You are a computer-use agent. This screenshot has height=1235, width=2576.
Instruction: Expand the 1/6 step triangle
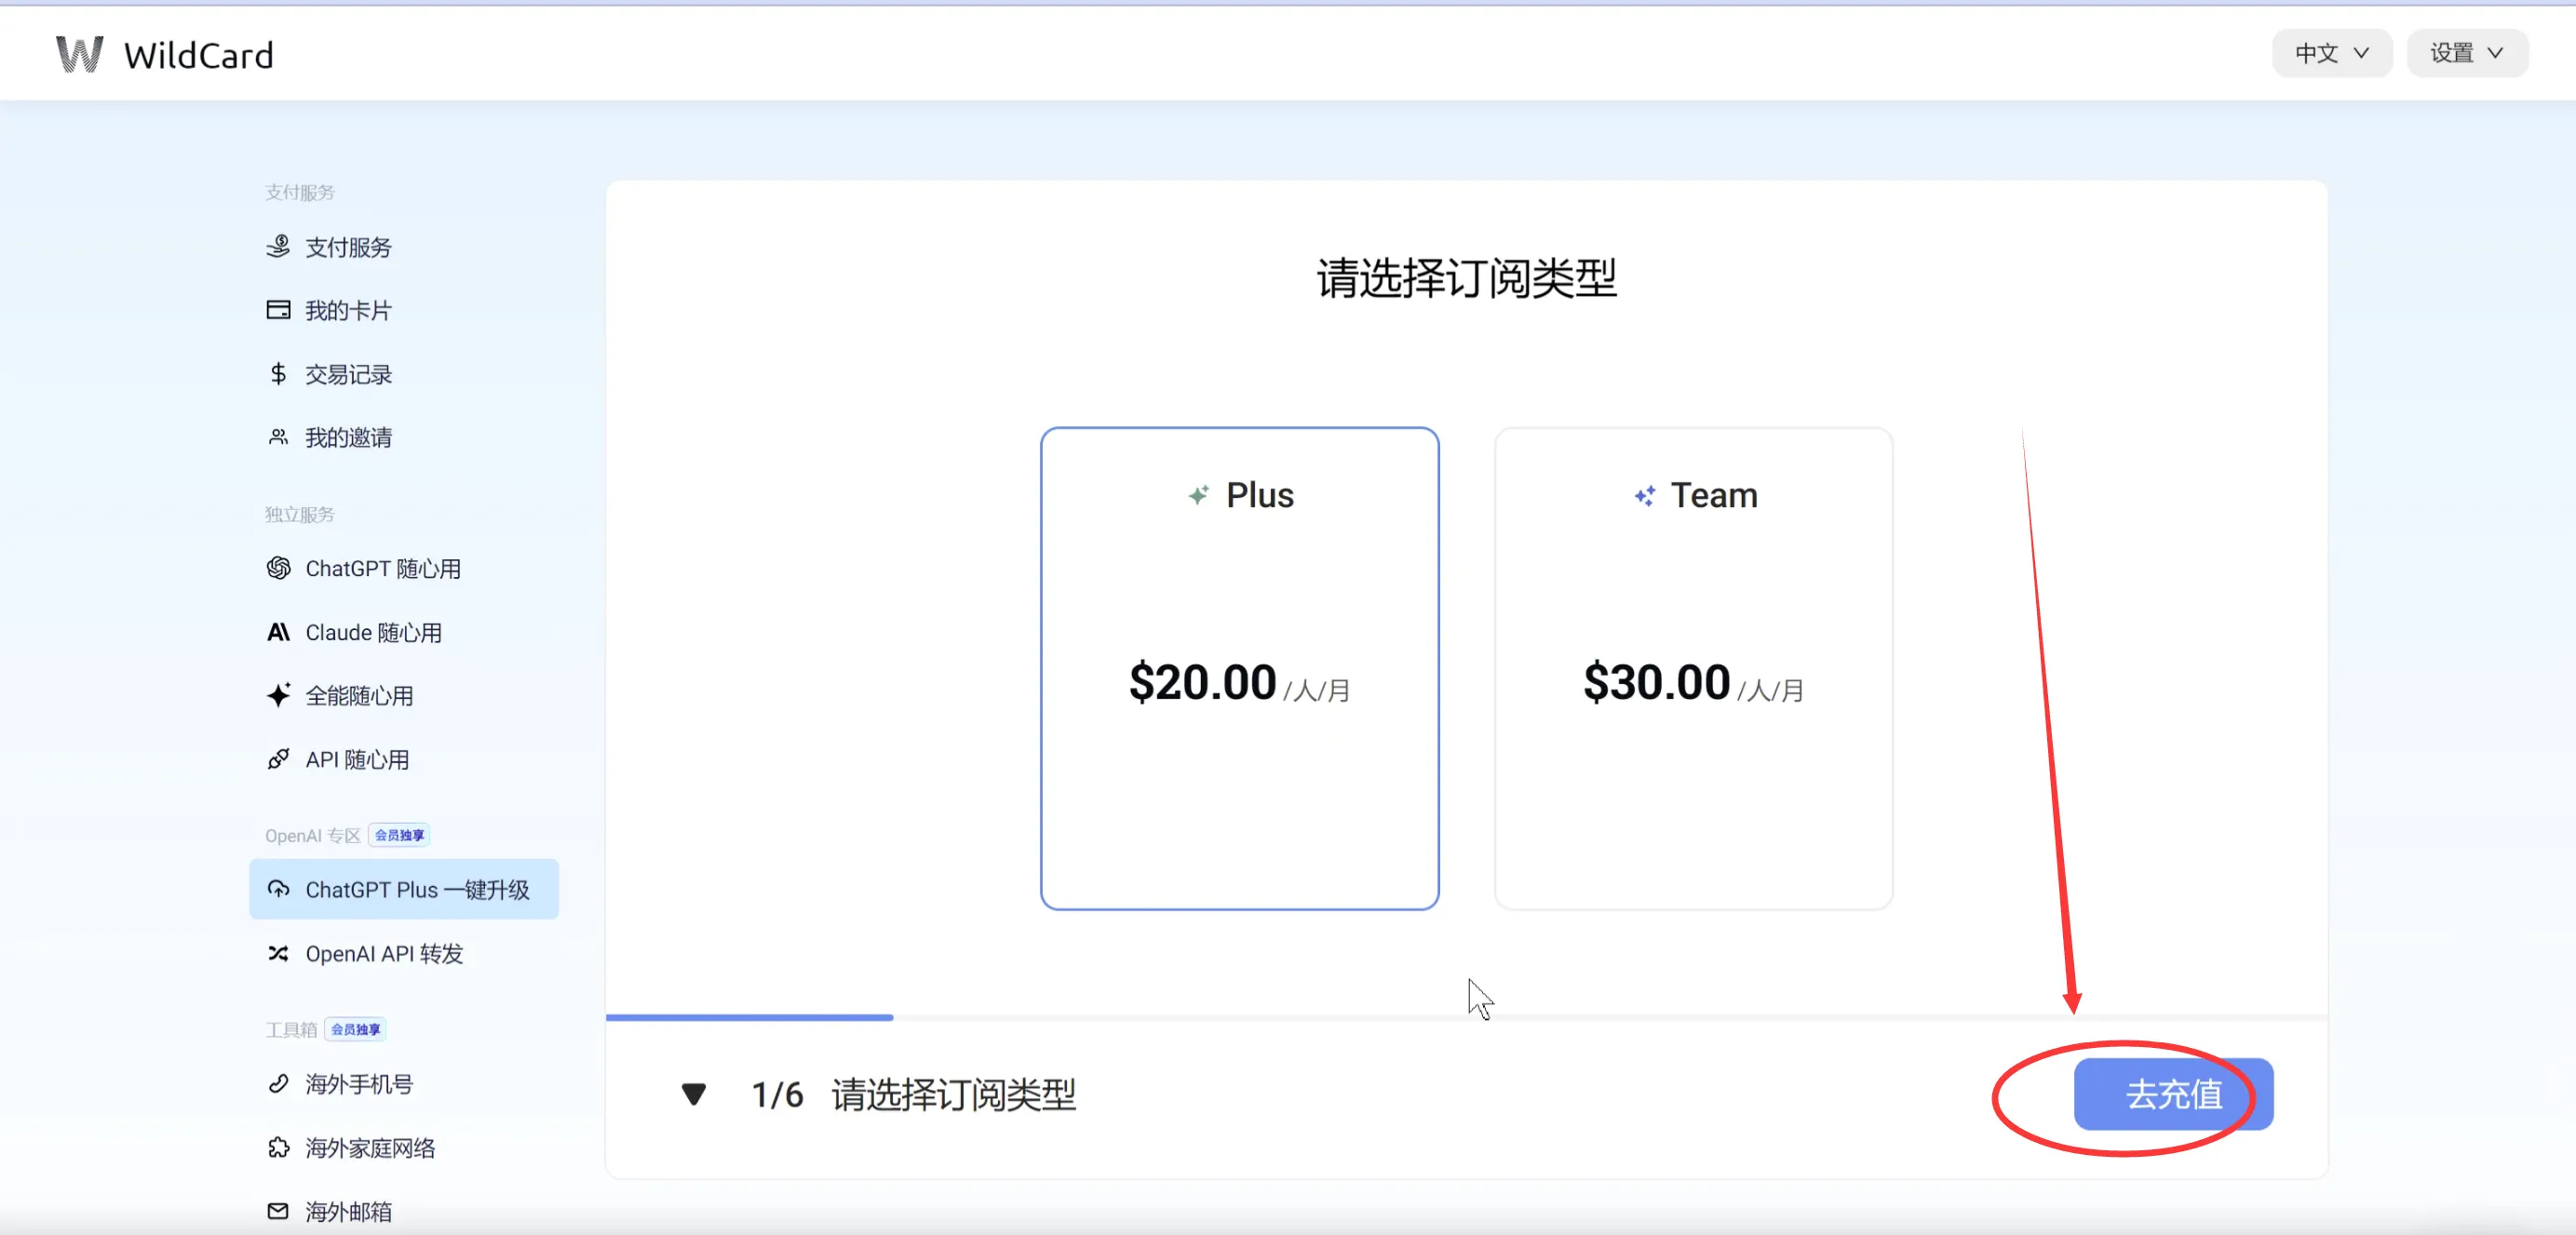[x=694, y=1094]
